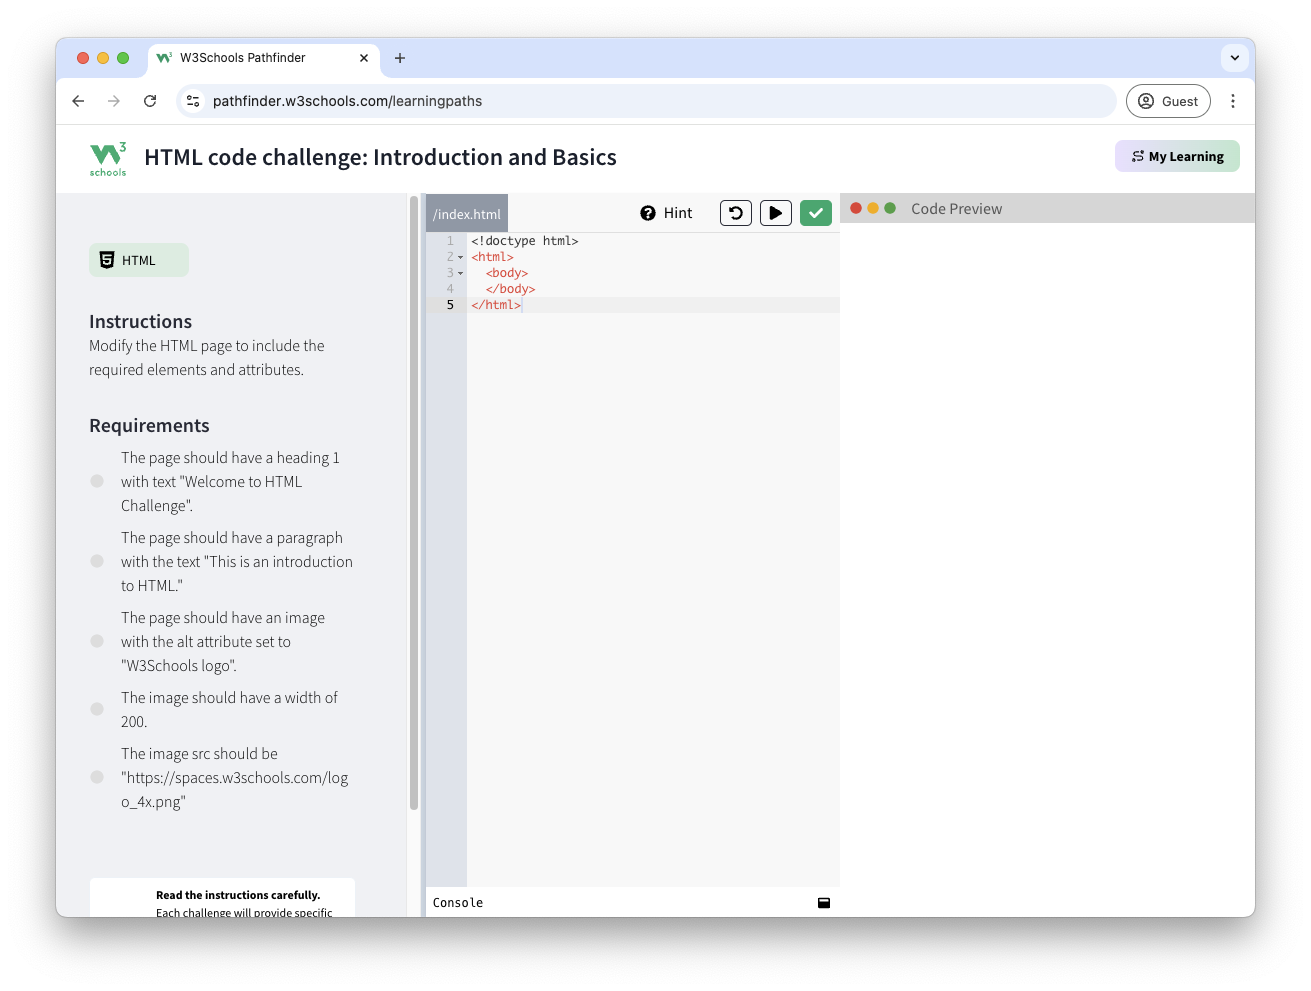Click the Hint question mark icon

click(648, 213)
